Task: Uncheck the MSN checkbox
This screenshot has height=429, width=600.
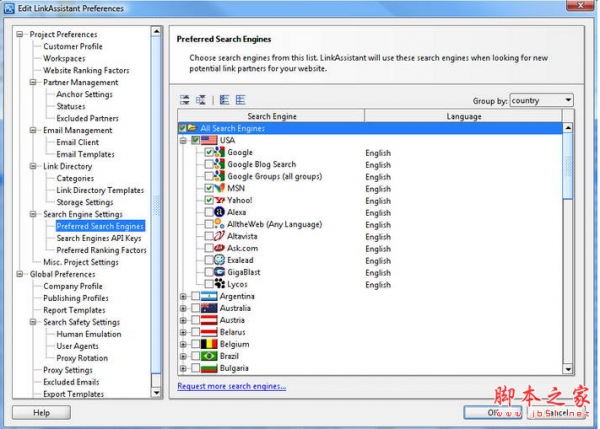Action: [x=209, y=188]
